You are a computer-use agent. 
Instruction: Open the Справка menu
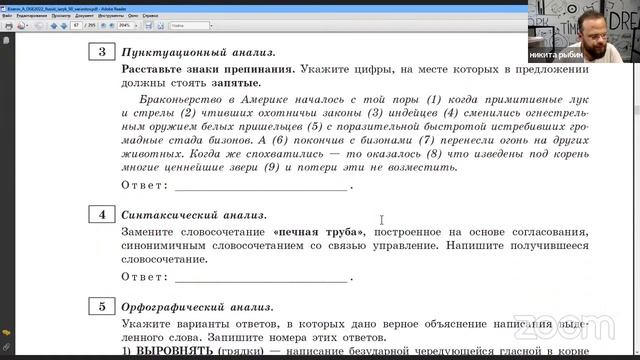pyautogui.click(x=150, y=16)
